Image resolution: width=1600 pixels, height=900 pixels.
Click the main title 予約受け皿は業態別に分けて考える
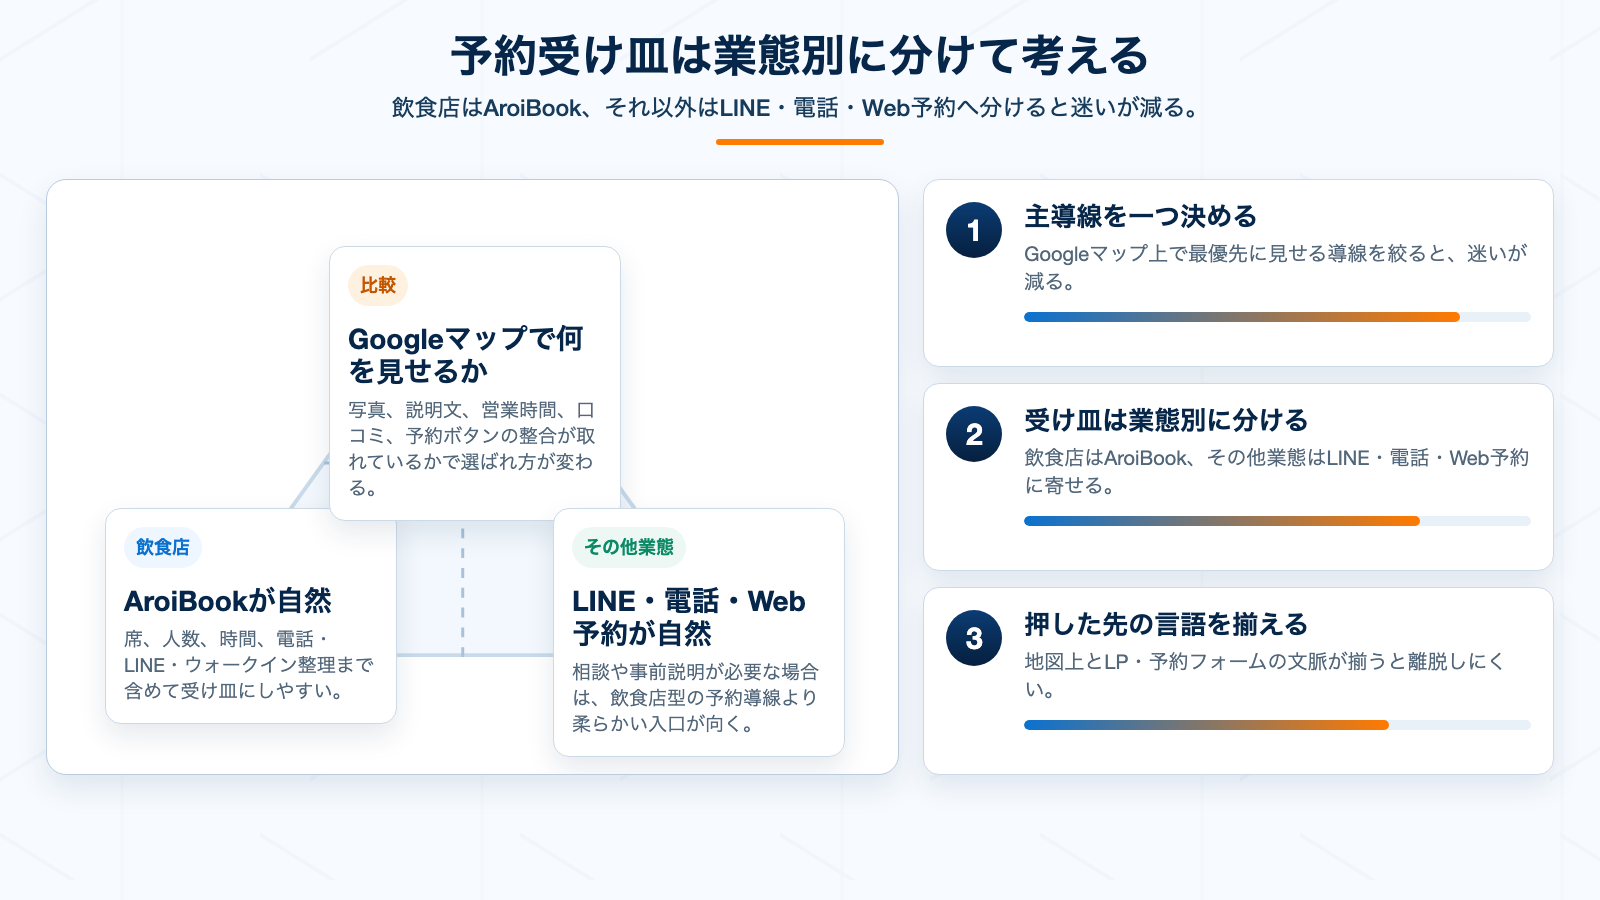pyautogui.click(x=800, y=56)
